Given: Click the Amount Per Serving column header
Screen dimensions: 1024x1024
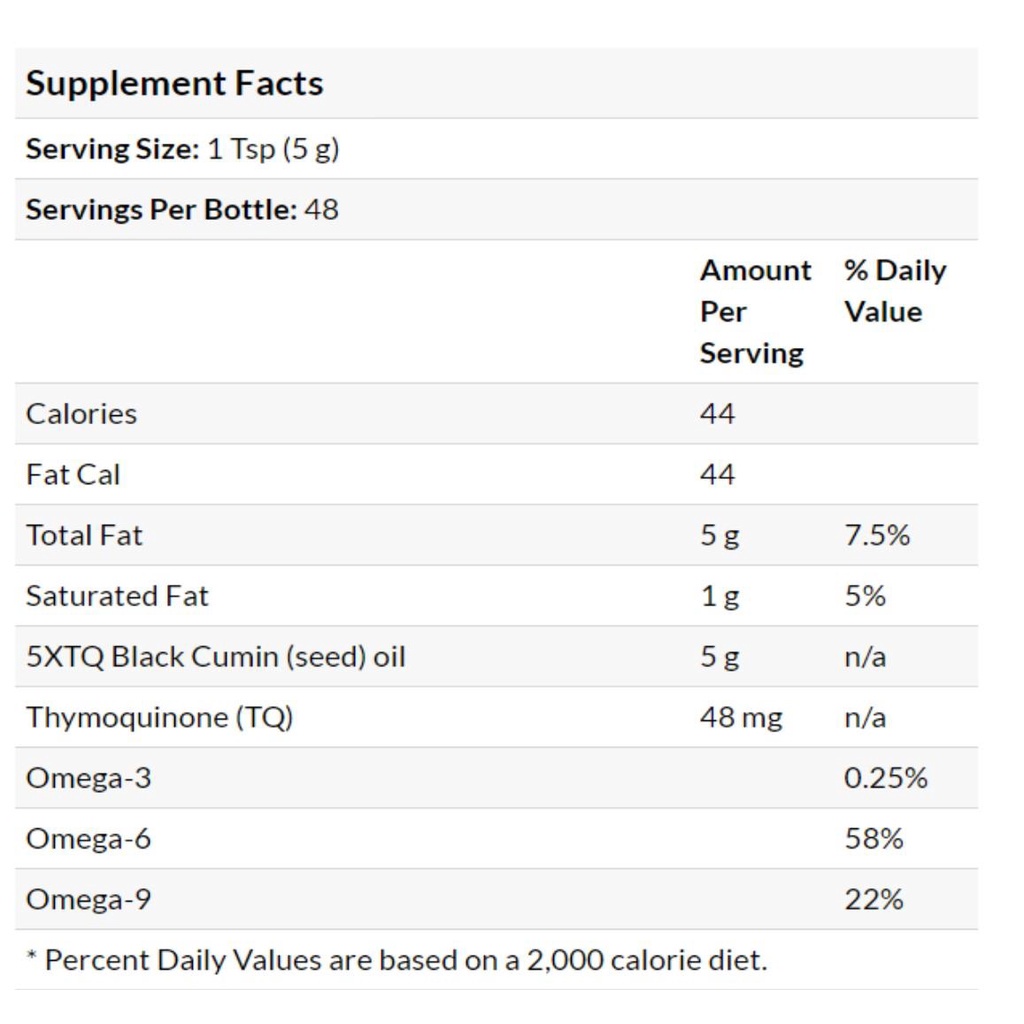Looking at the screenshot, I should tap(755, 311).
